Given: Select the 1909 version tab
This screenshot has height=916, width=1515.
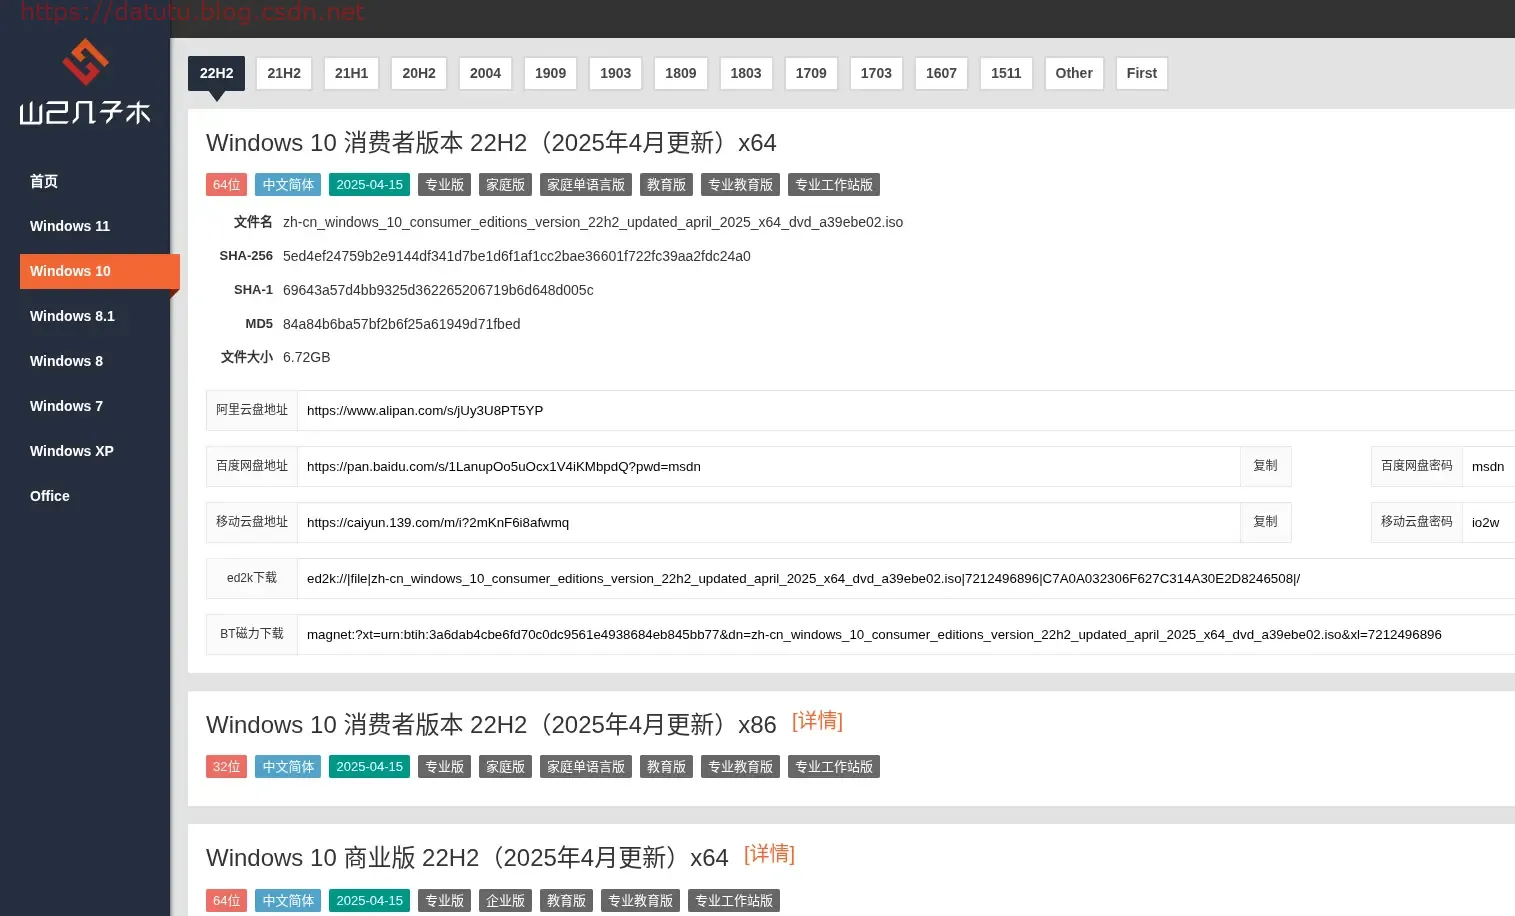Looking at the screenshot, I should coord(550,73).
